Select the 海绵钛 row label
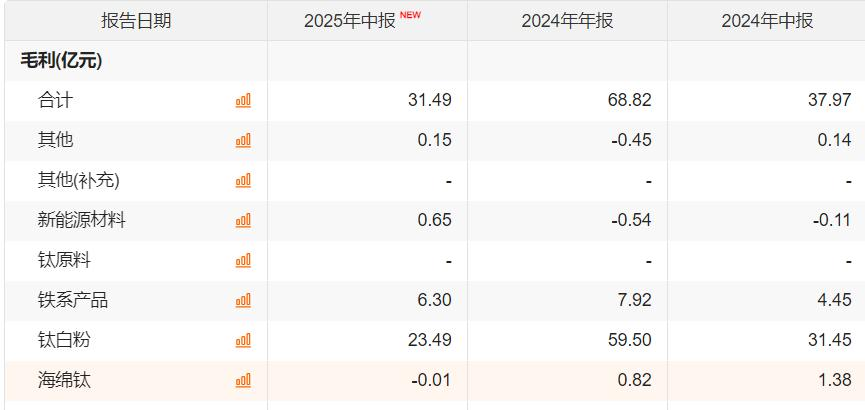 [64, 380]
